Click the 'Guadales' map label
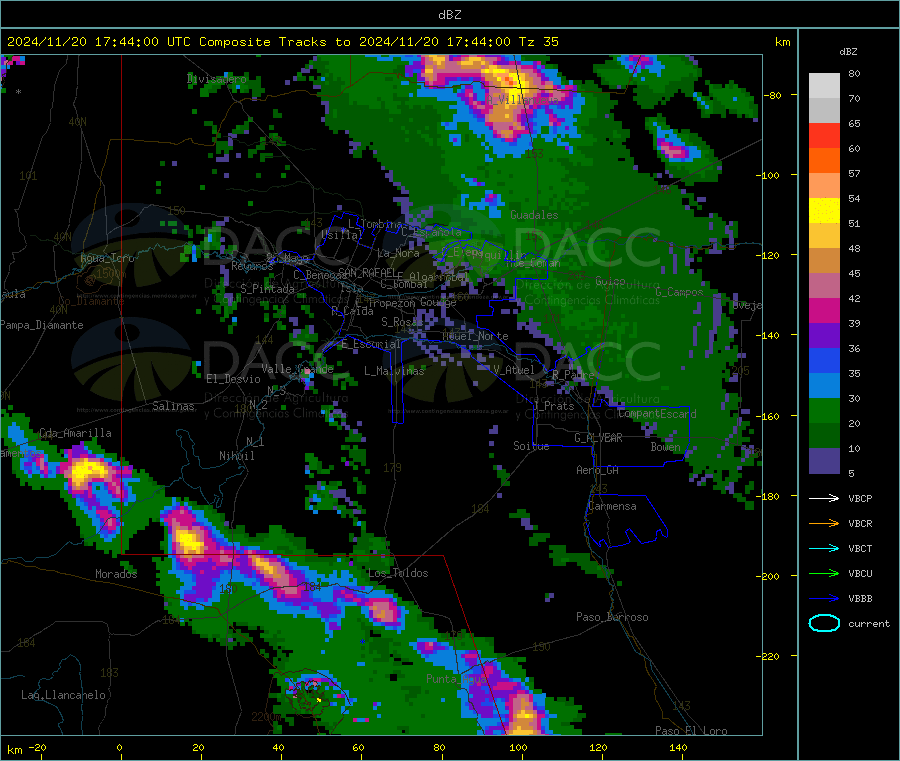 [534, 215]
